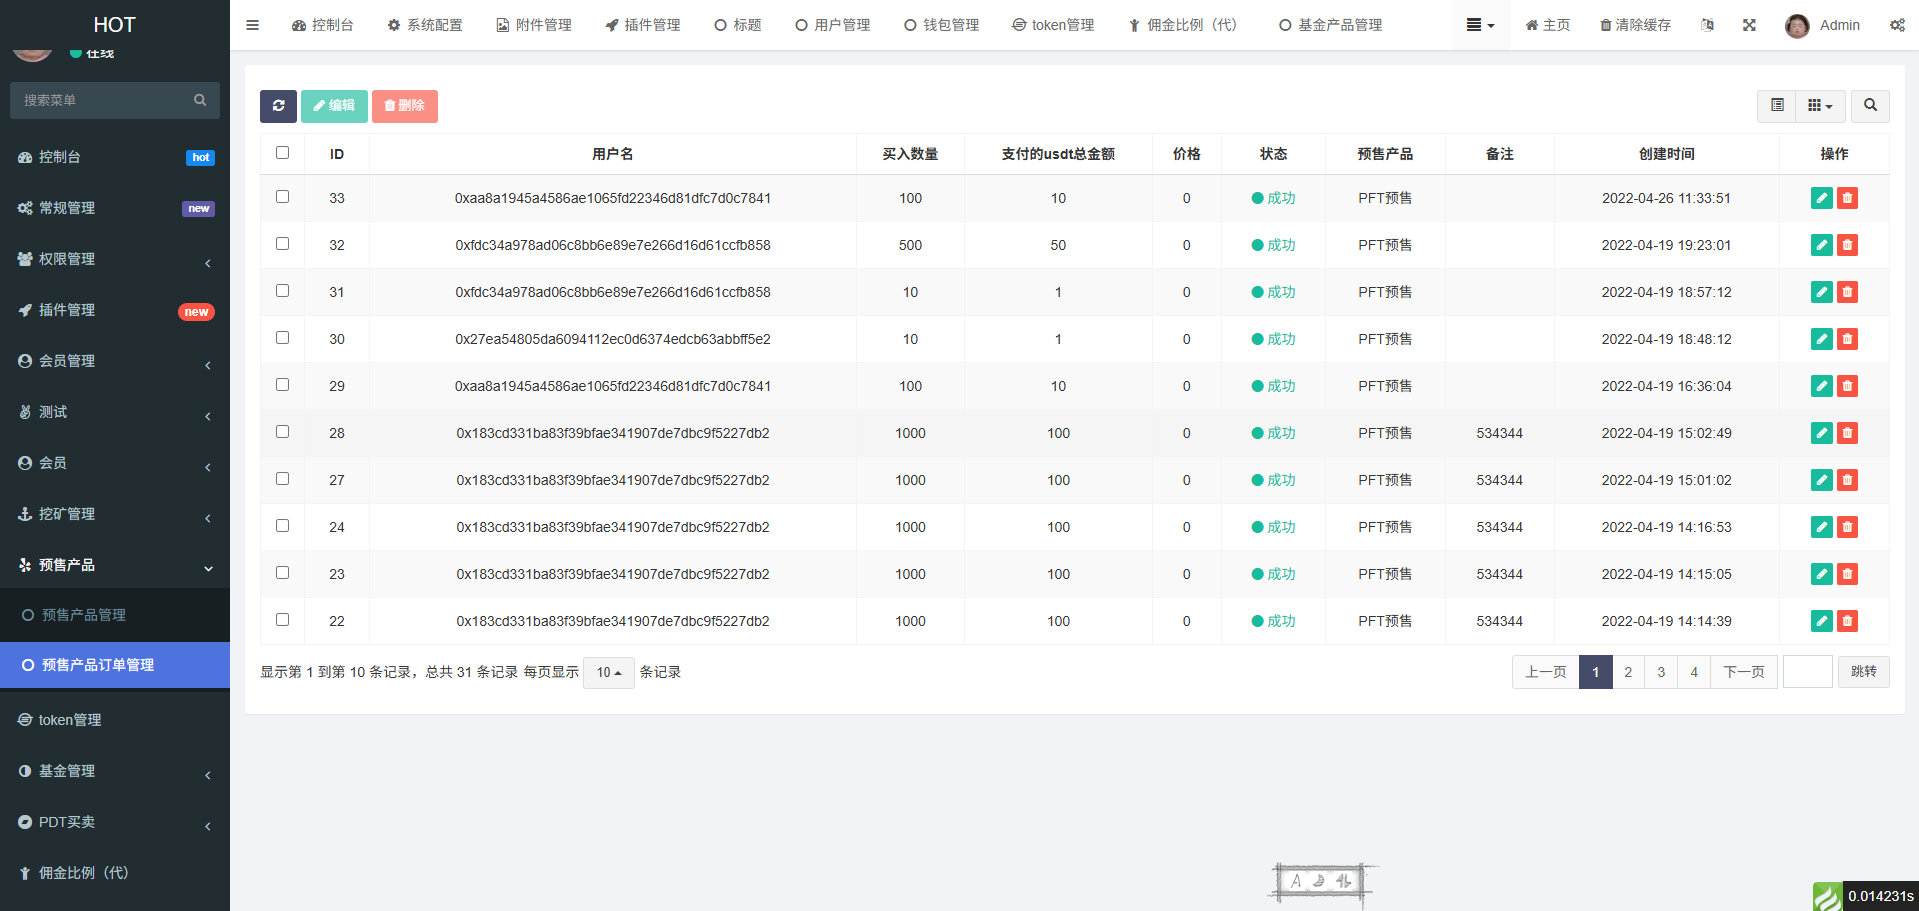The height and width of the screenshot is (911, 1919).
Task: Check the select-all checkbox in table header
Action: tap(282, 153)
